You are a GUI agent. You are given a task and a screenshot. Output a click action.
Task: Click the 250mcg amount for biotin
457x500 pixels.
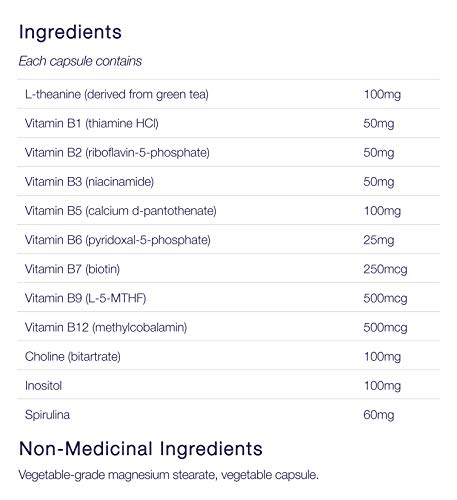385,269
